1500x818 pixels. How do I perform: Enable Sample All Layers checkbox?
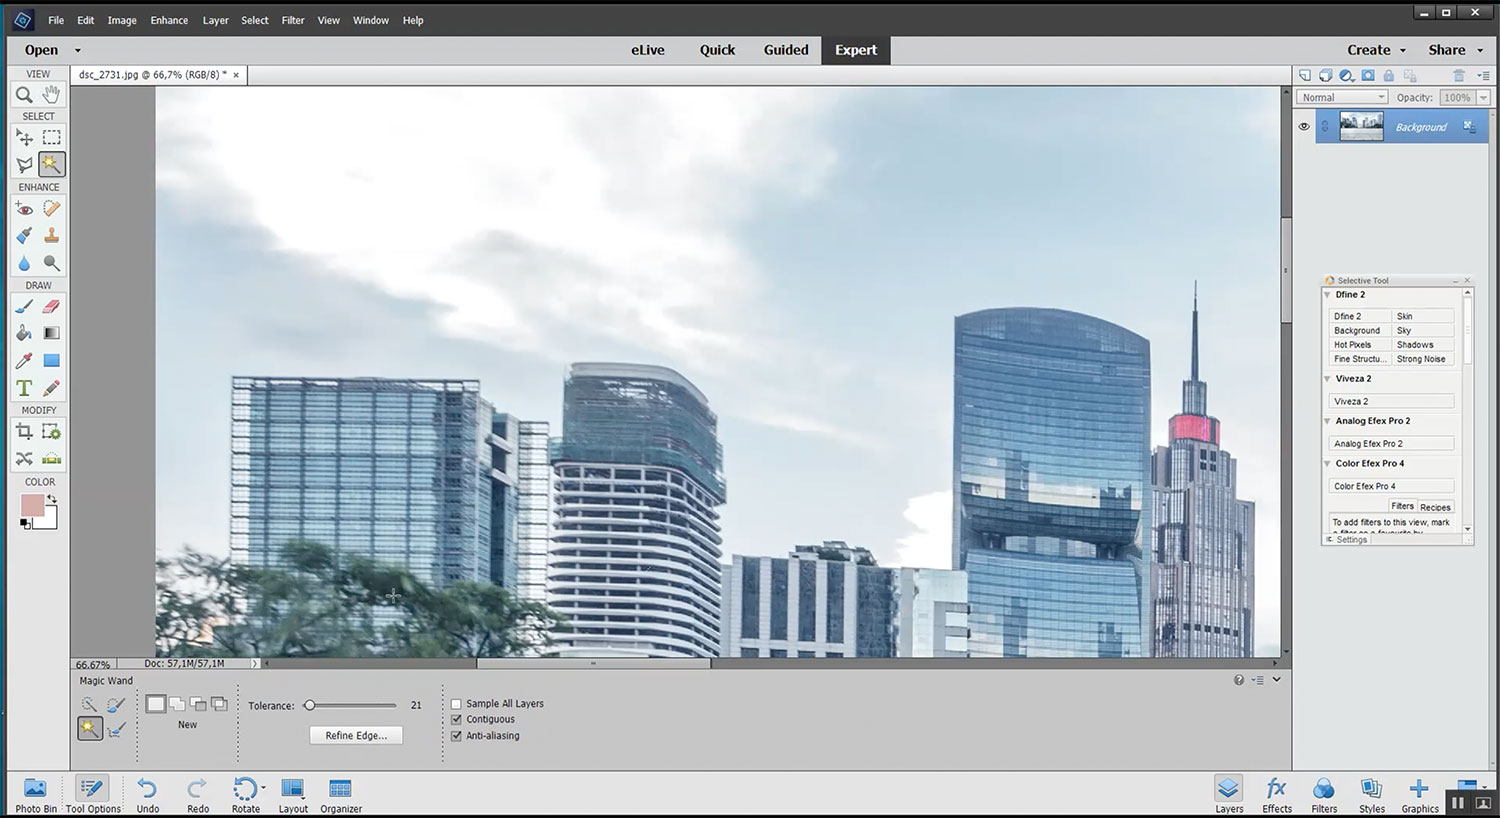coord(457,704)
